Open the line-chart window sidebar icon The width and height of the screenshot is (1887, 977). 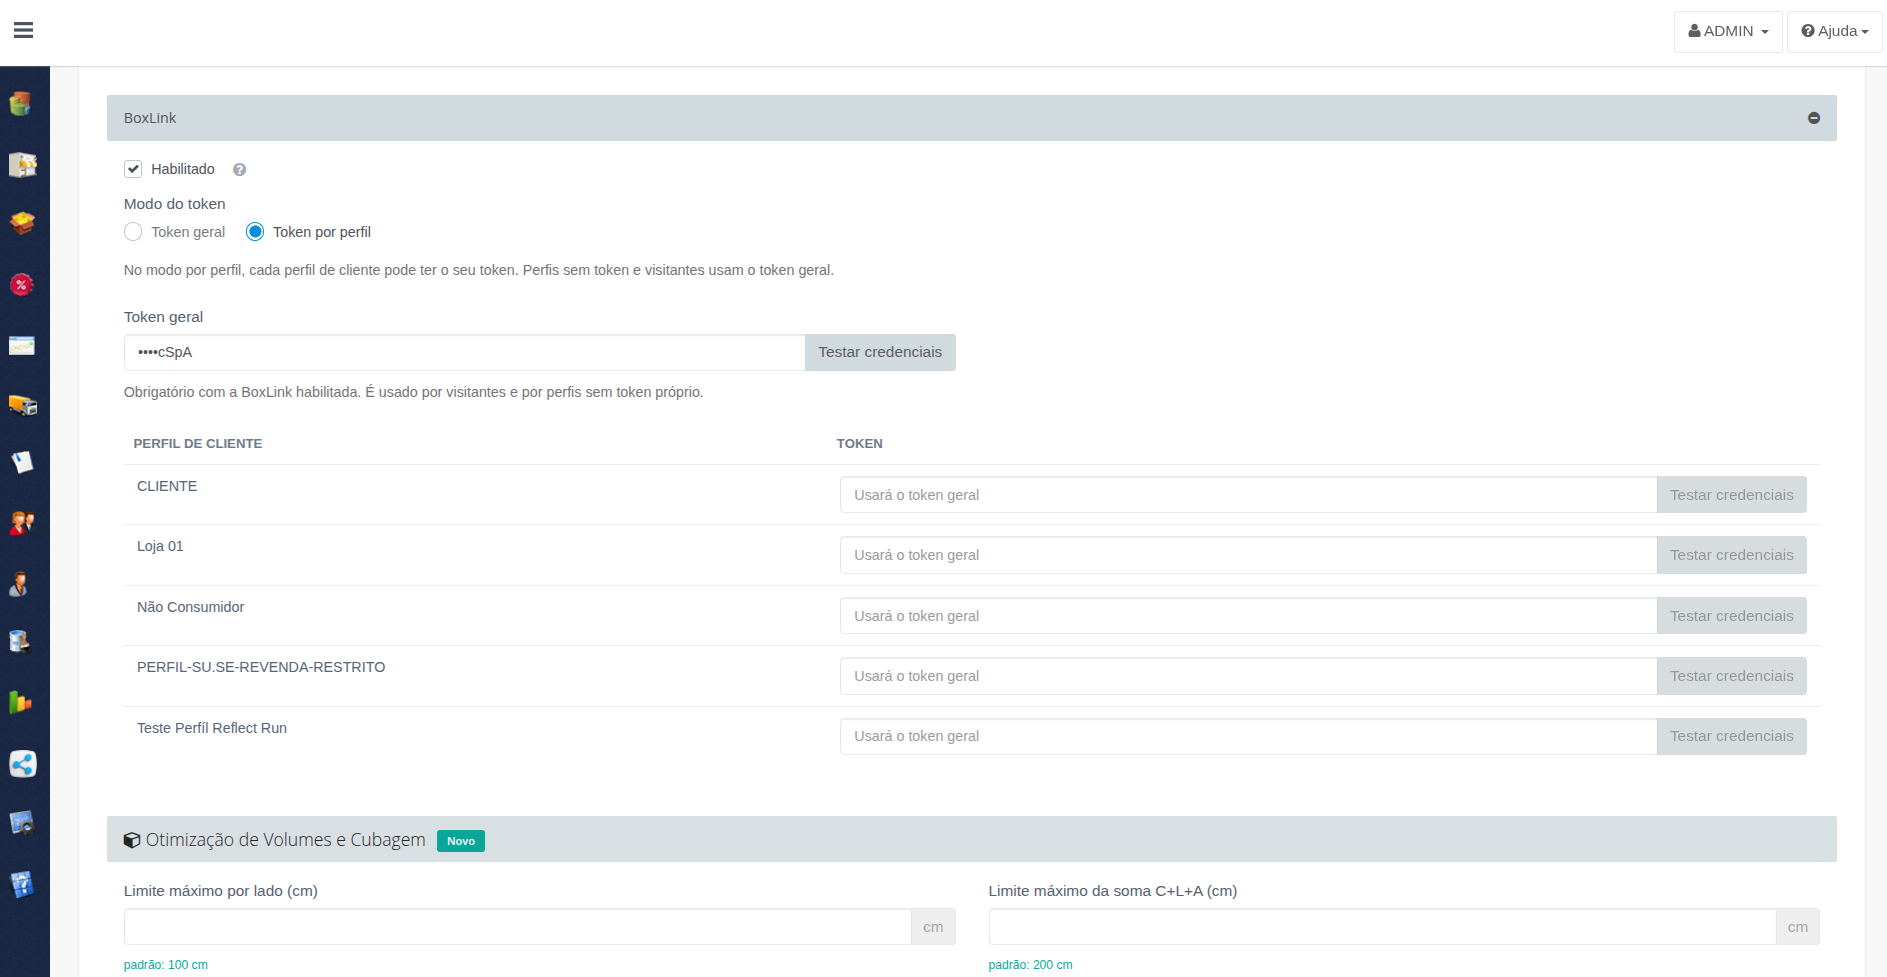pos(22,345)
